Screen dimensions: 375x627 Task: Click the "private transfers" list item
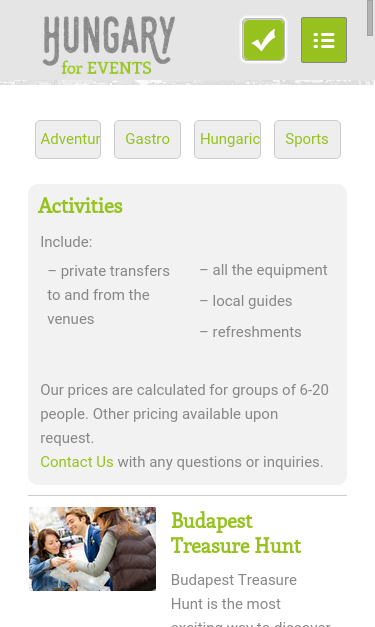tap(109, 295)
